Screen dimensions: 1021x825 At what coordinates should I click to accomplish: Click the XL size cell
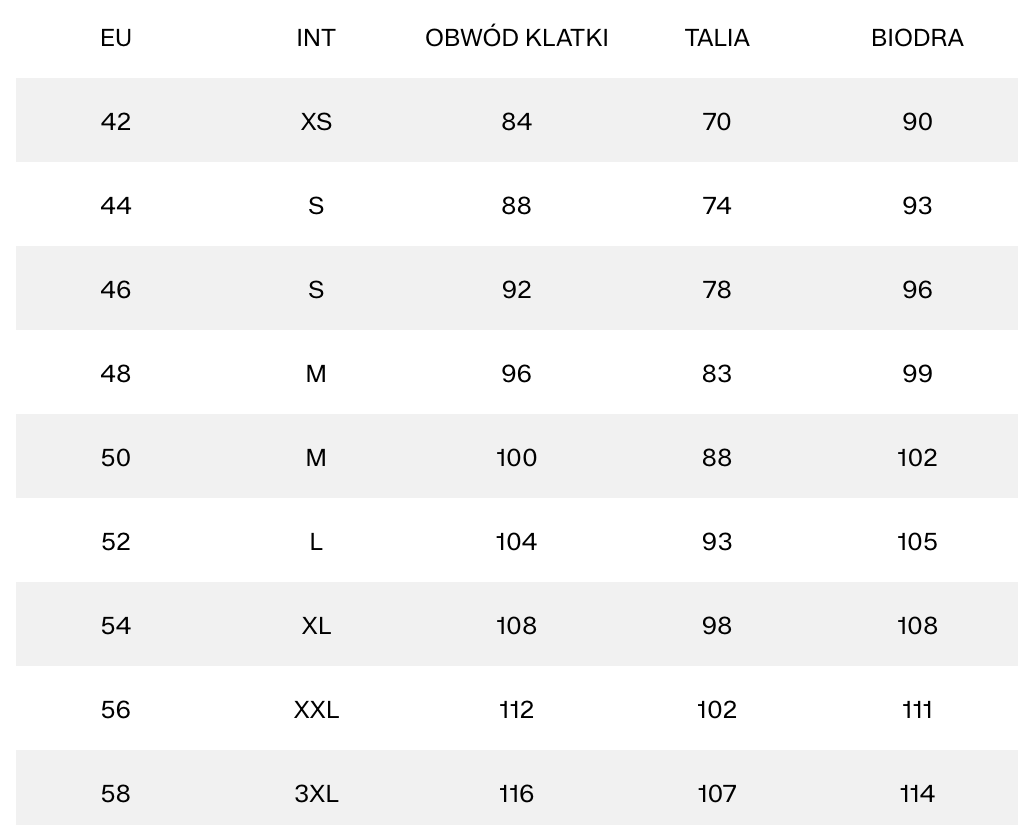(316, 625)
